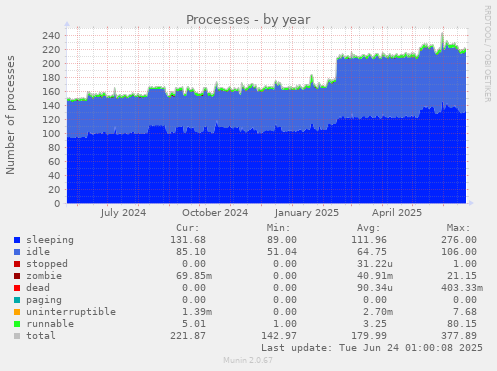Click the zombie average value 40.91m

point(375,276)
